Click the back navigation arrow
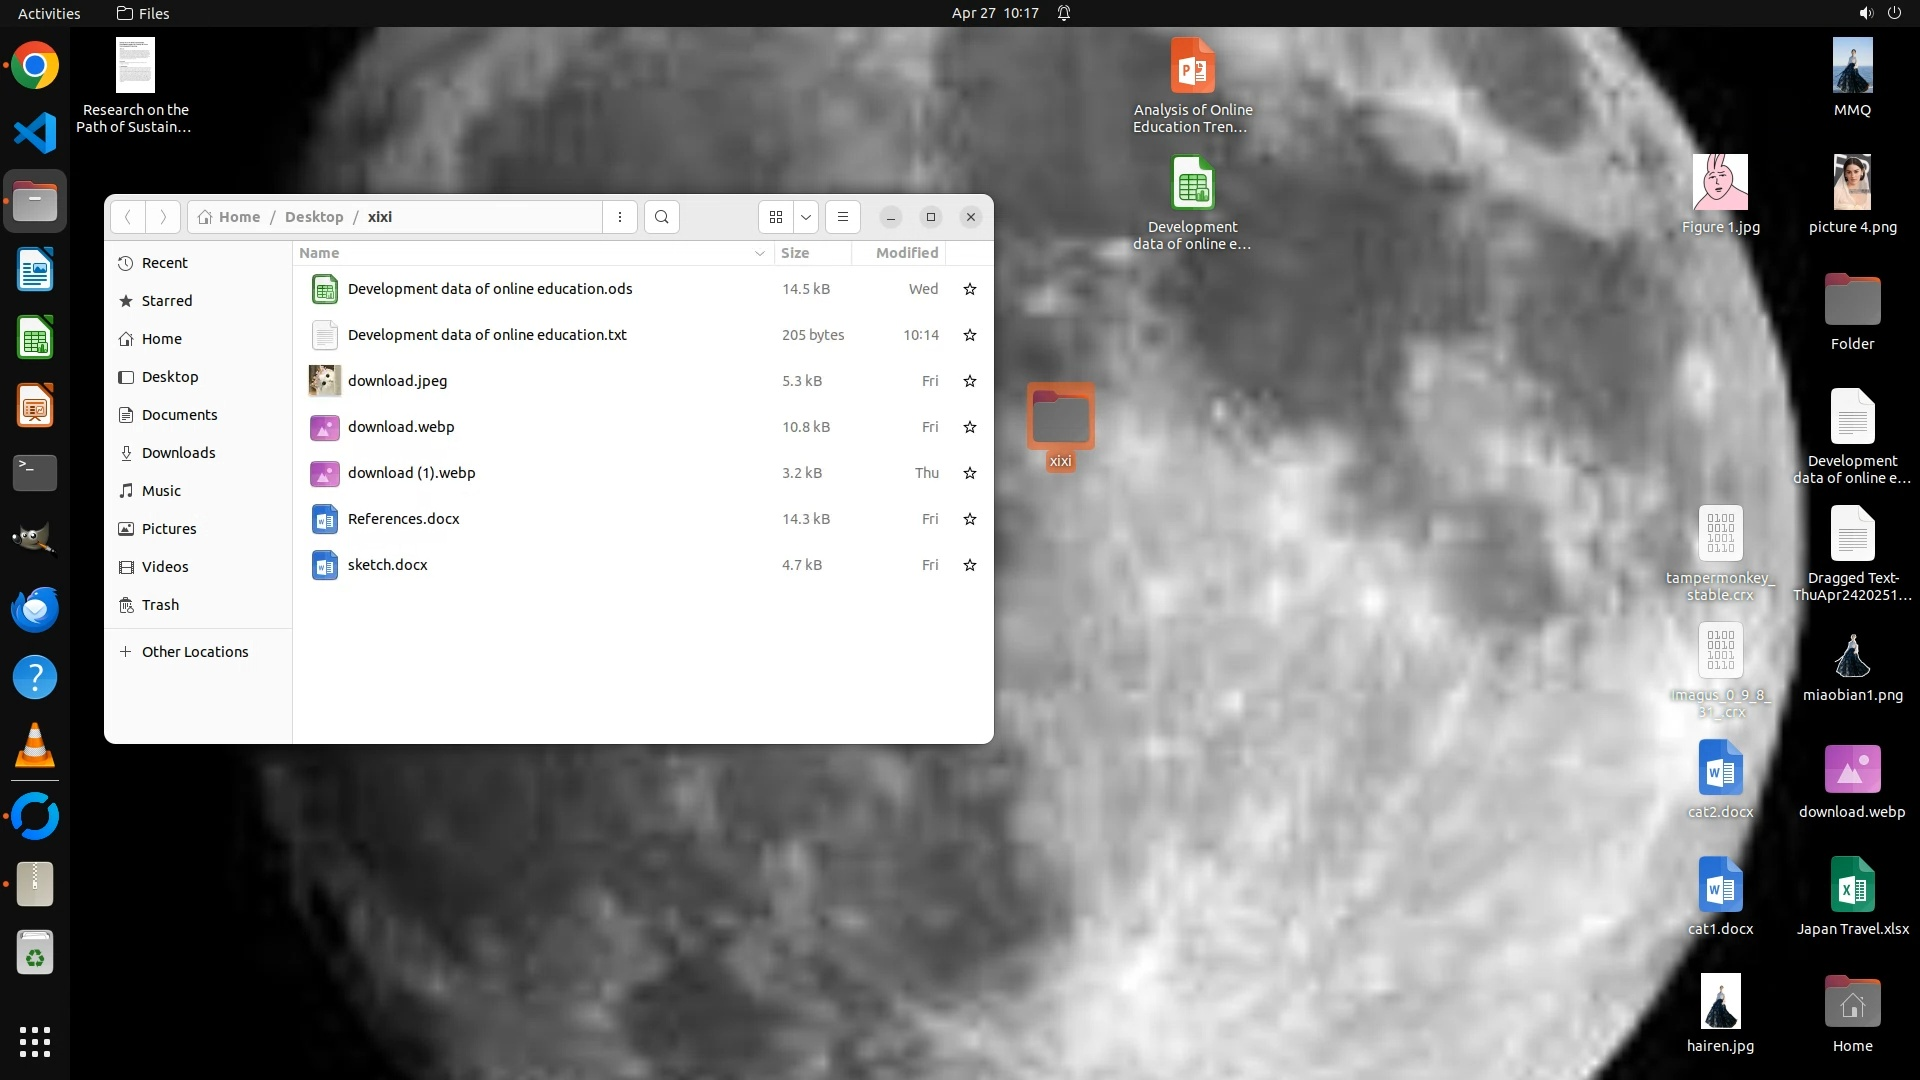This screenshot has width=1920, height=1080. 127,217
